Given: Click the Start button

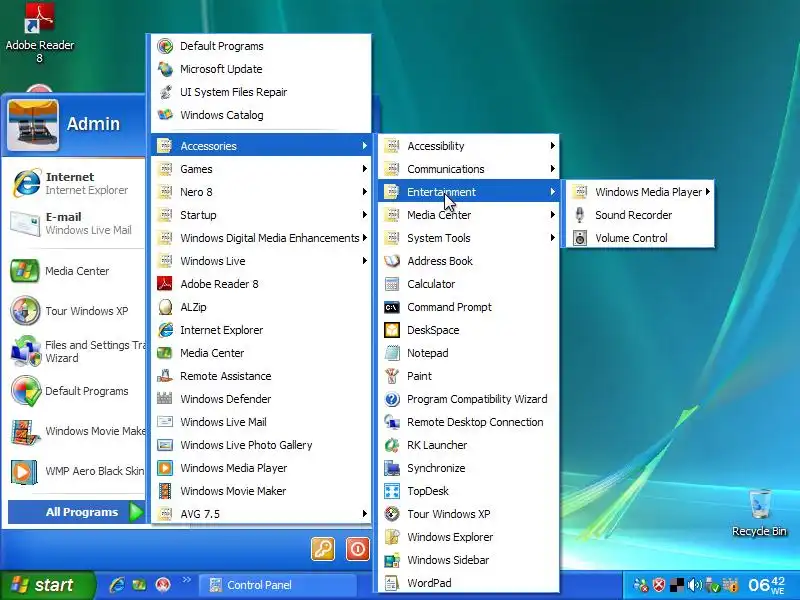Looking at the screenshot, I should tap(47, 585).
